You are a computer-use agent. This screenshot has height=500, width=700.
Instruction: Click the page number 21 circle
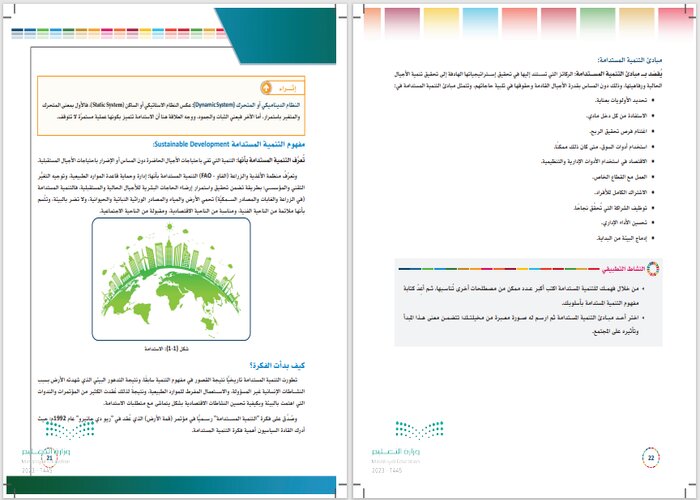50,458
